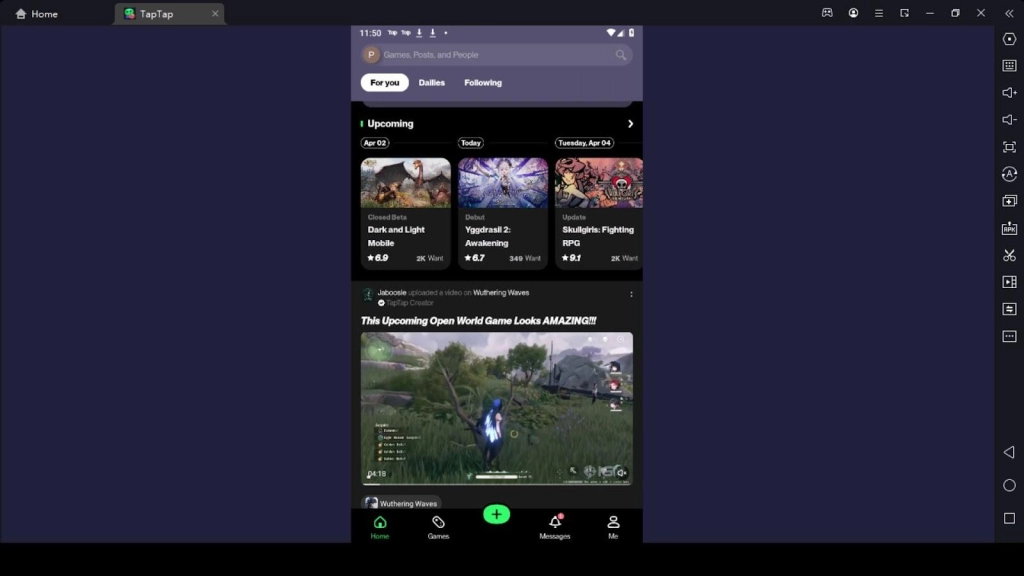
Task: Open the three-dot menu on Jaboosie's post
Action: 631,294
